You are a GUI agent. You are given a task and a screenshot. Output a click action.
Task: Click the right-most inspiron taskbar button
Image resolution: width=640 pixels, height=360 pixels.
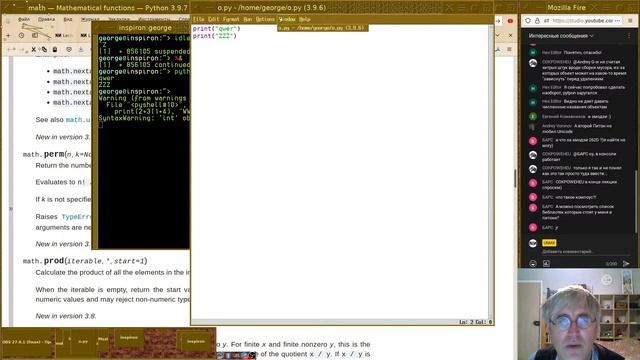point(196,341)
